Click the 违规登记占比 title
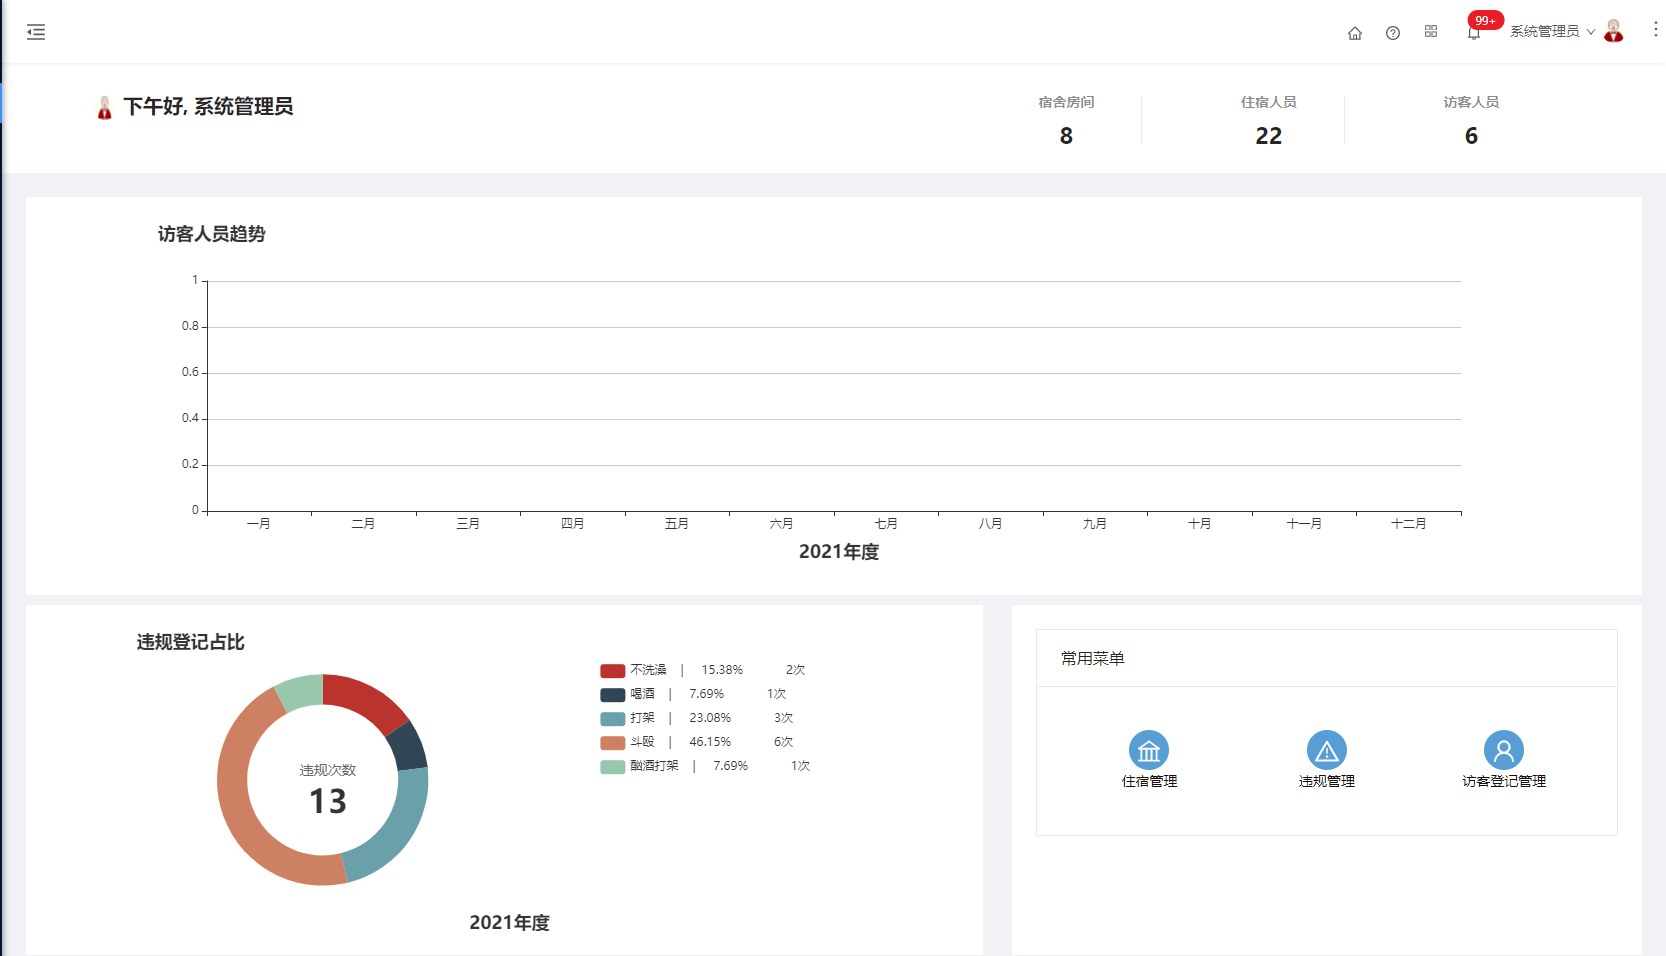This screenshot has height=956, width=1666. click(x=191, y=642)
